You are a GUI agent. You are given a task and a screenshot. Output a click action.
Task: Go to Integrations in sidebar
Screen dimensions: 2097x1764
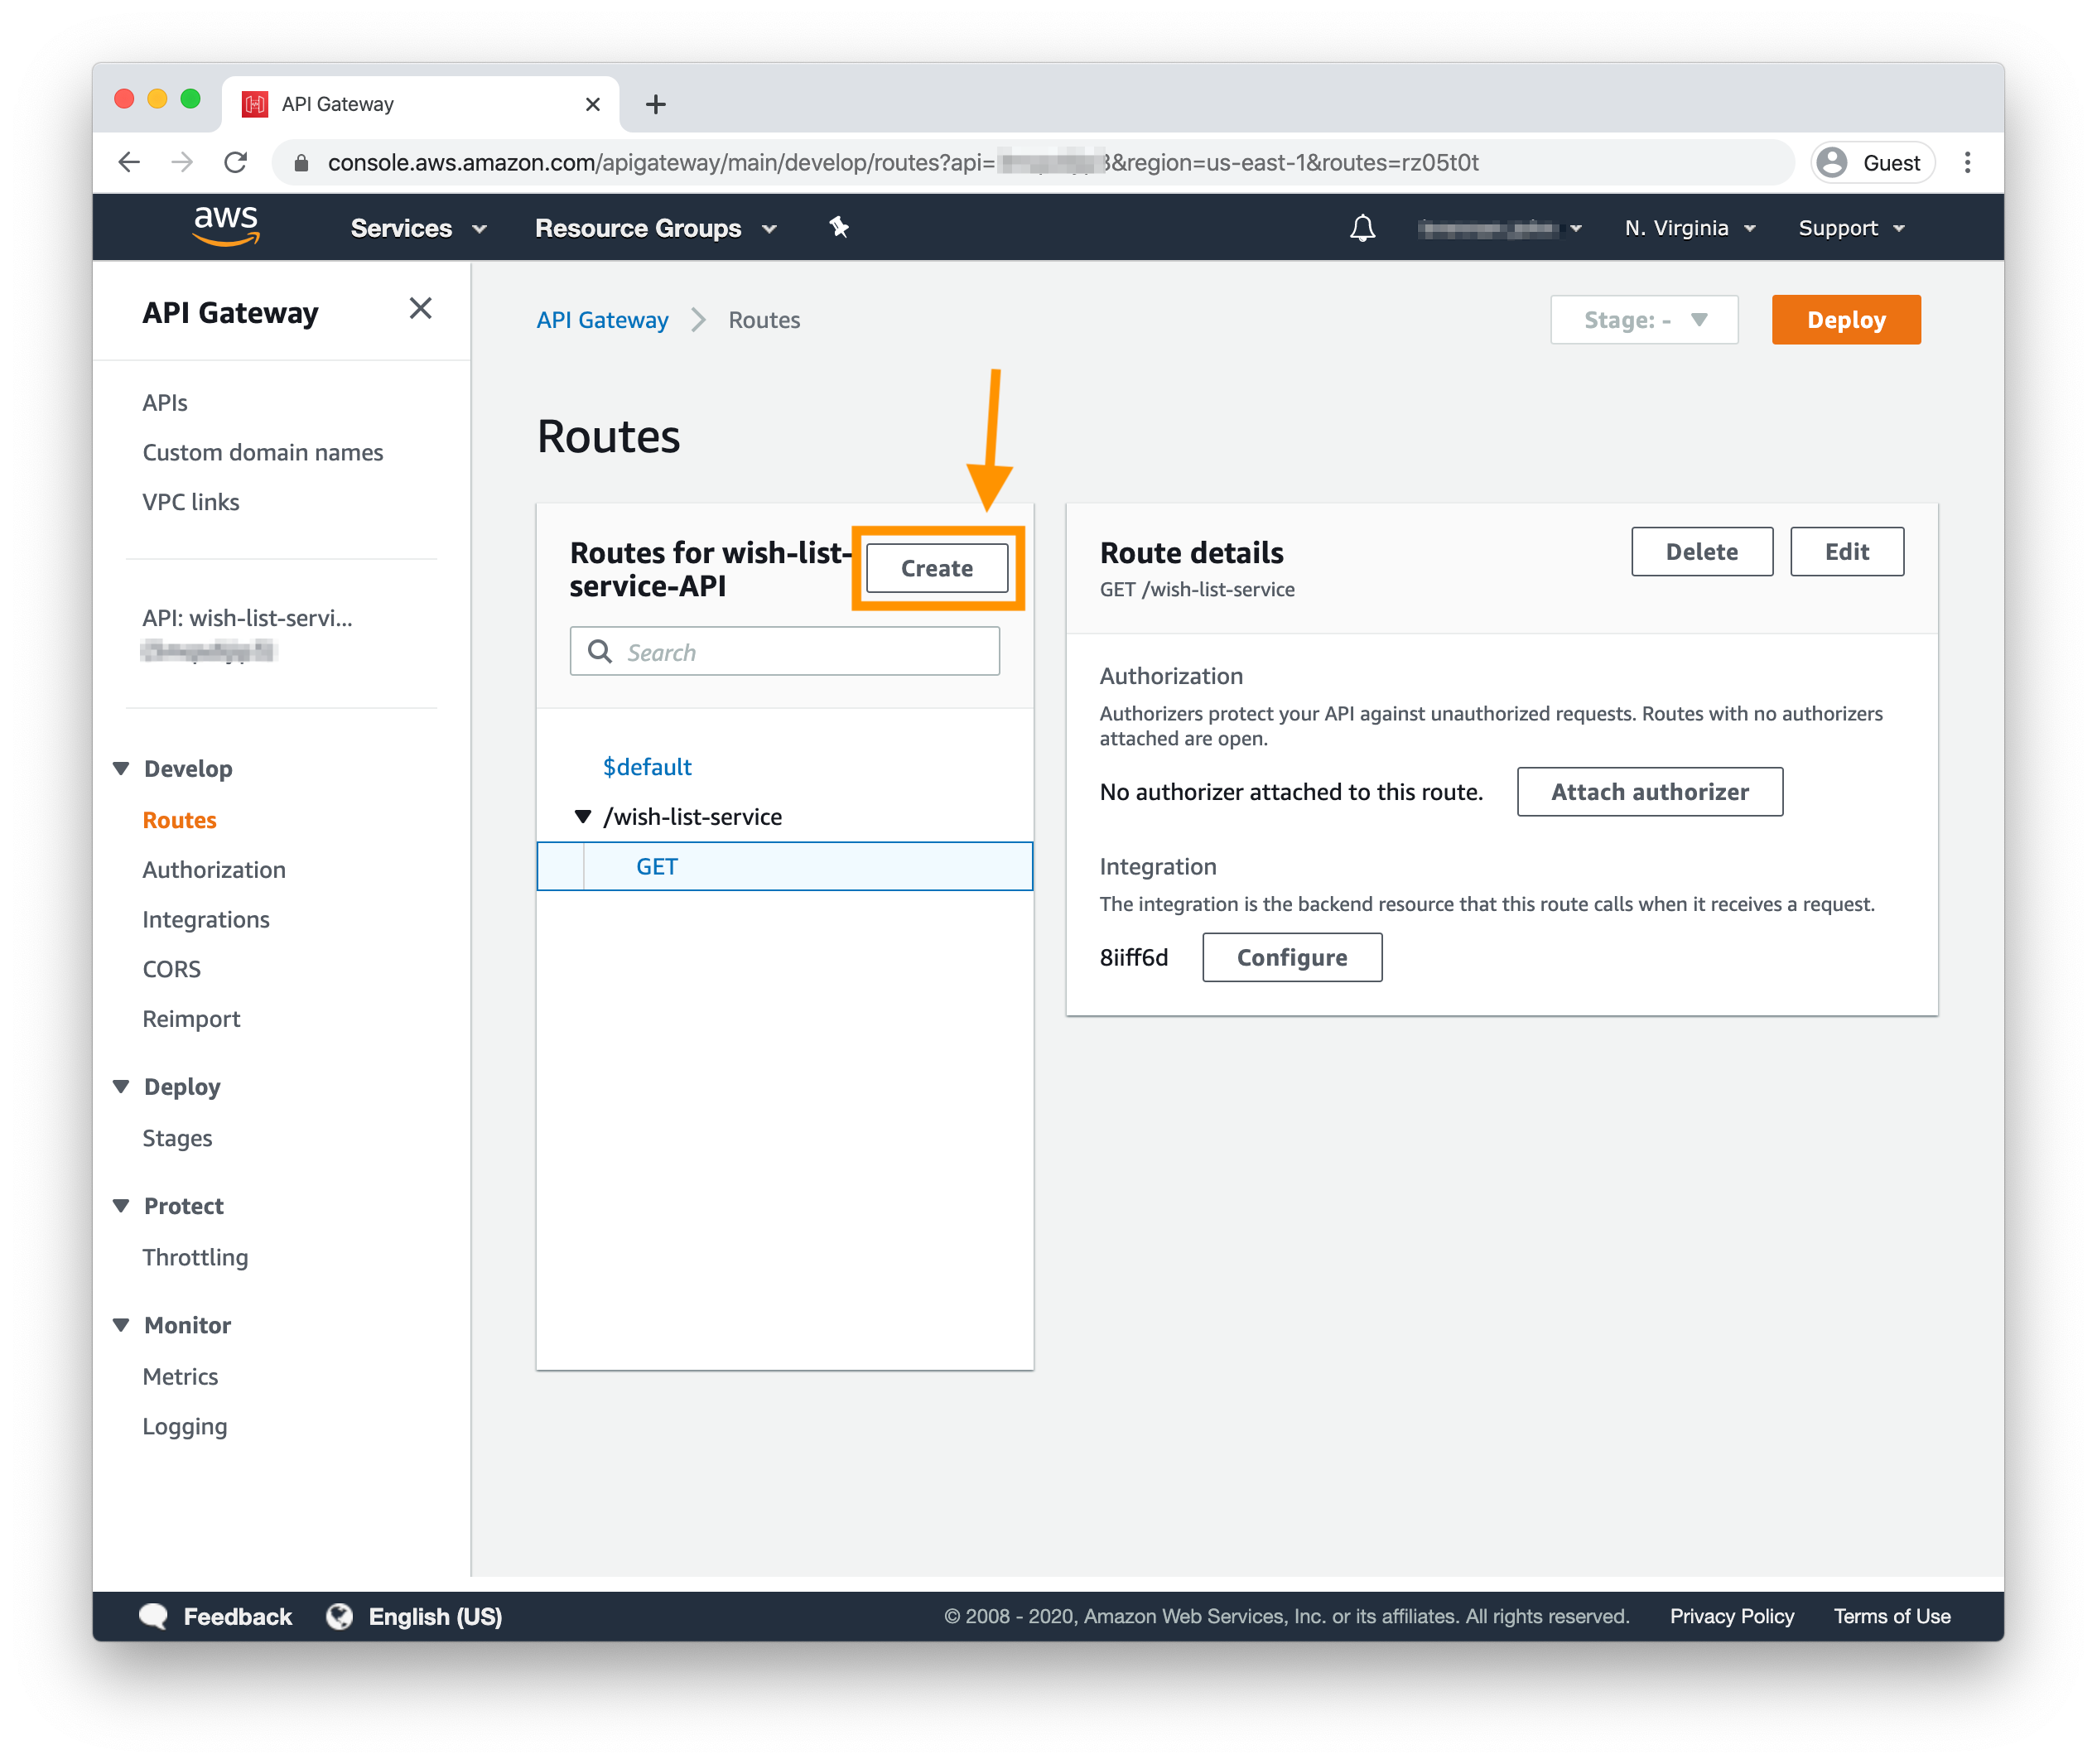206,919
